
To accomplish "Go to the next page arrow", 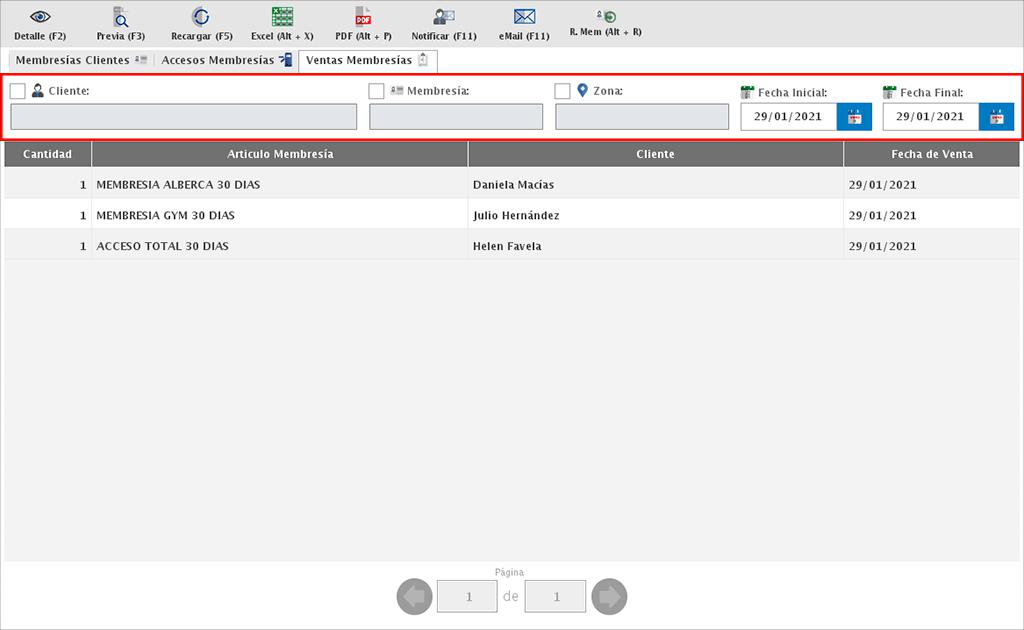I will tap(609, 597).
